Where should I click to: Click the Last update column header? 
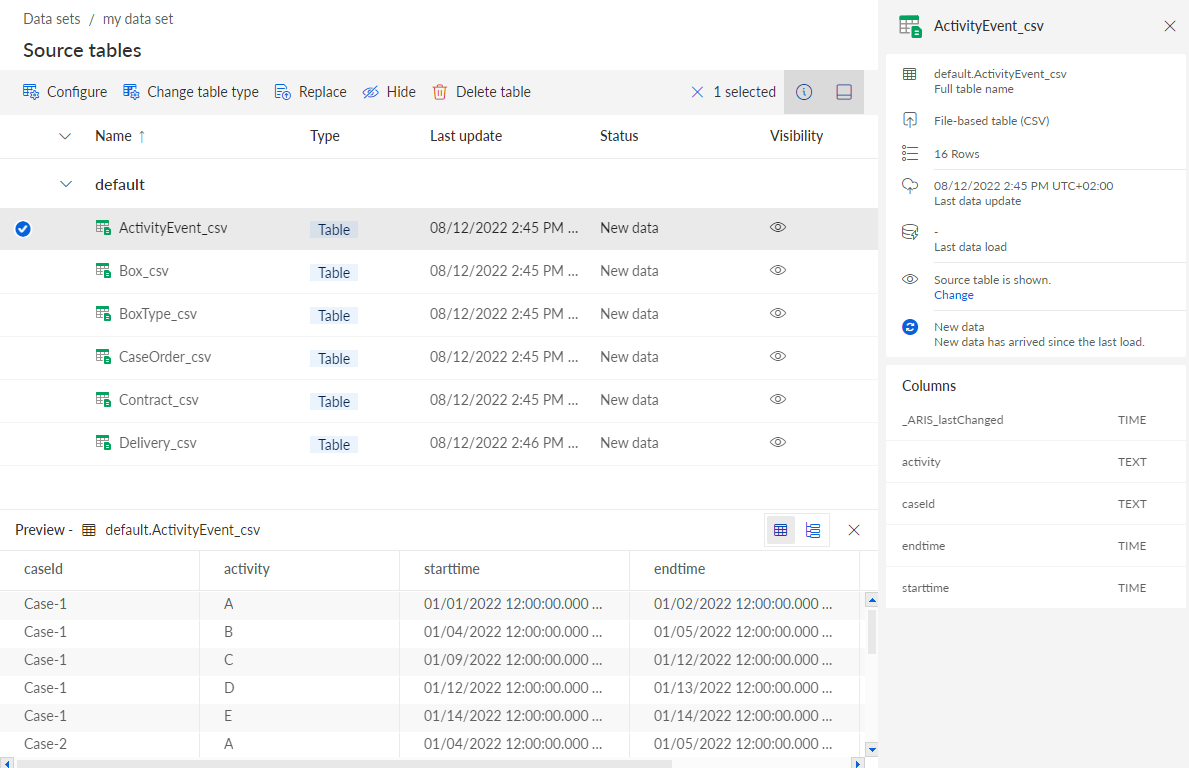(x=466, y=136)
